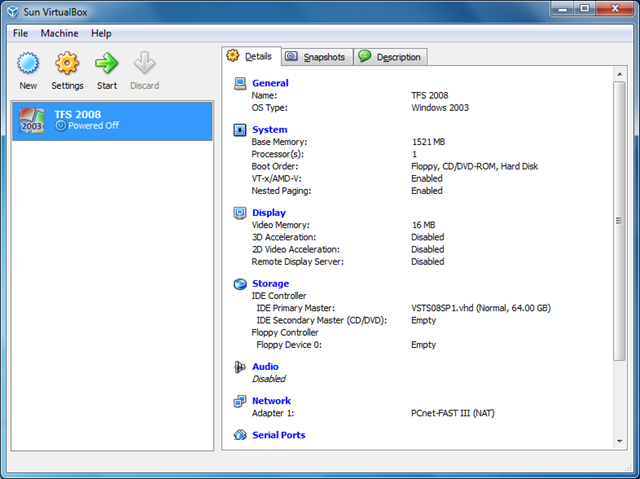The height and width of the screenshot is (479, 640).
Task: Click the PCnet-FAST III (NAT) adapter value
Action: [x=453, y=413]
